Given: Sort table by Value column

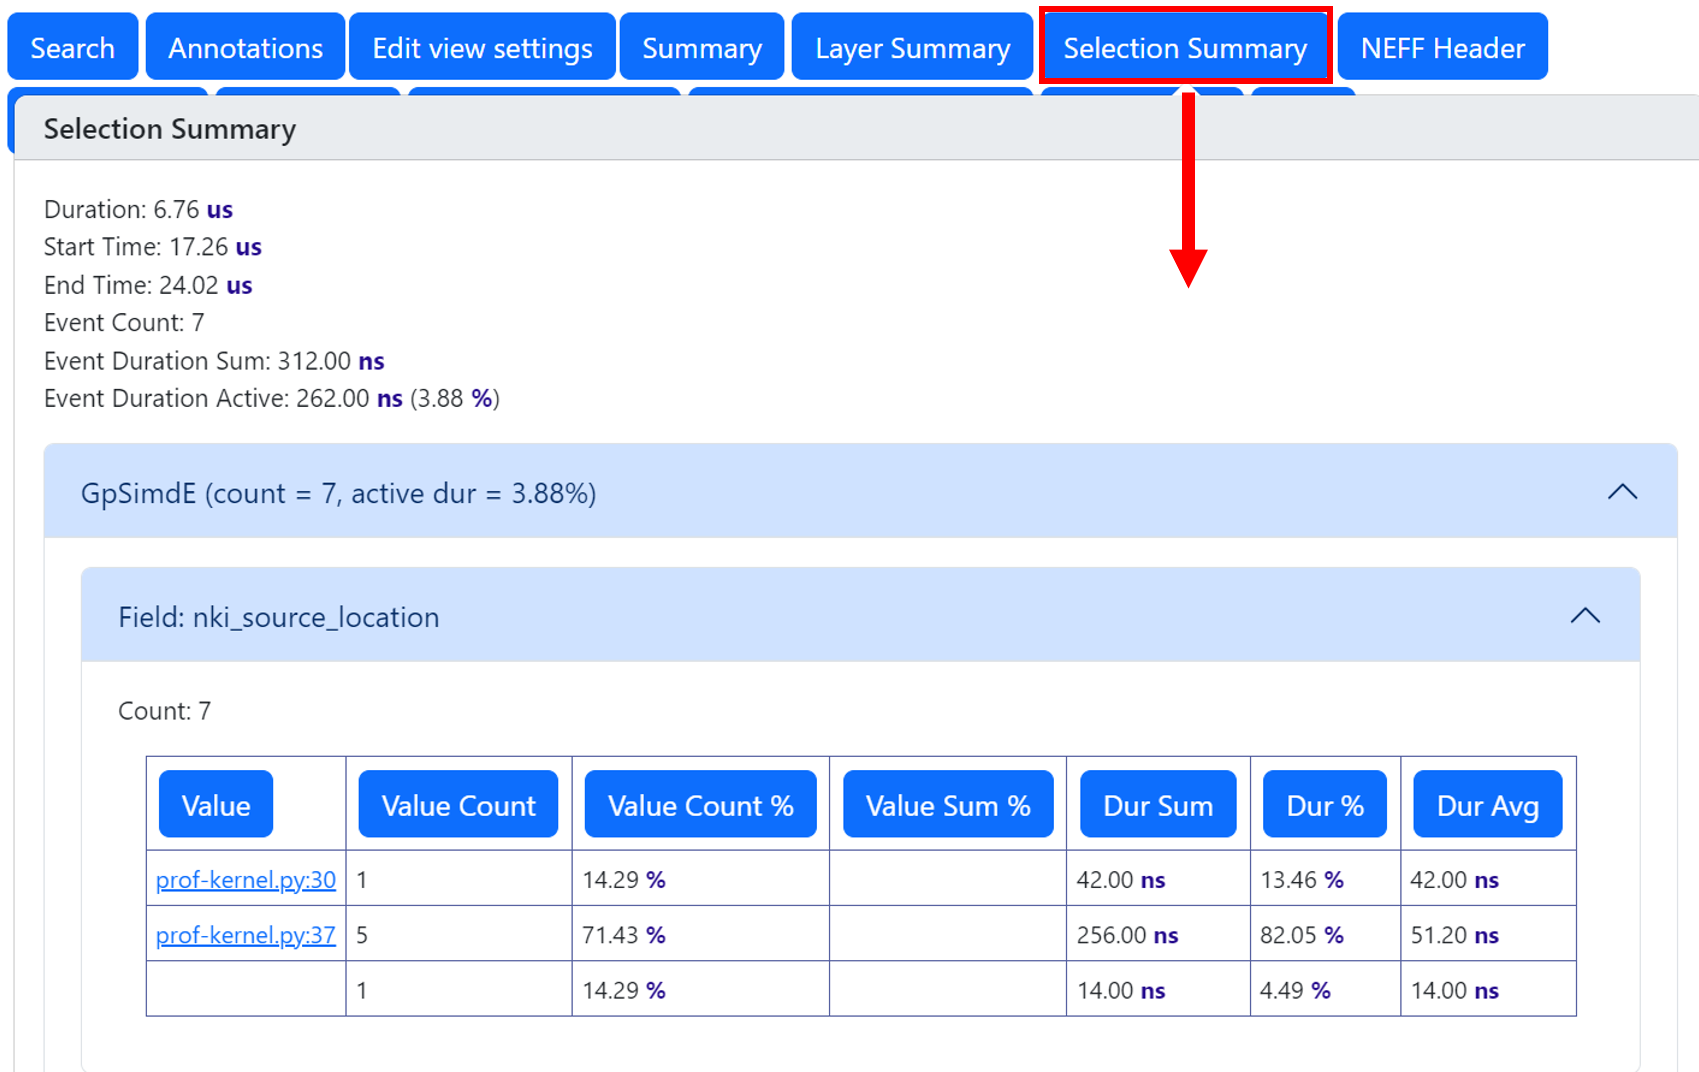Looking at the screenshot, I should pos(216,805).
